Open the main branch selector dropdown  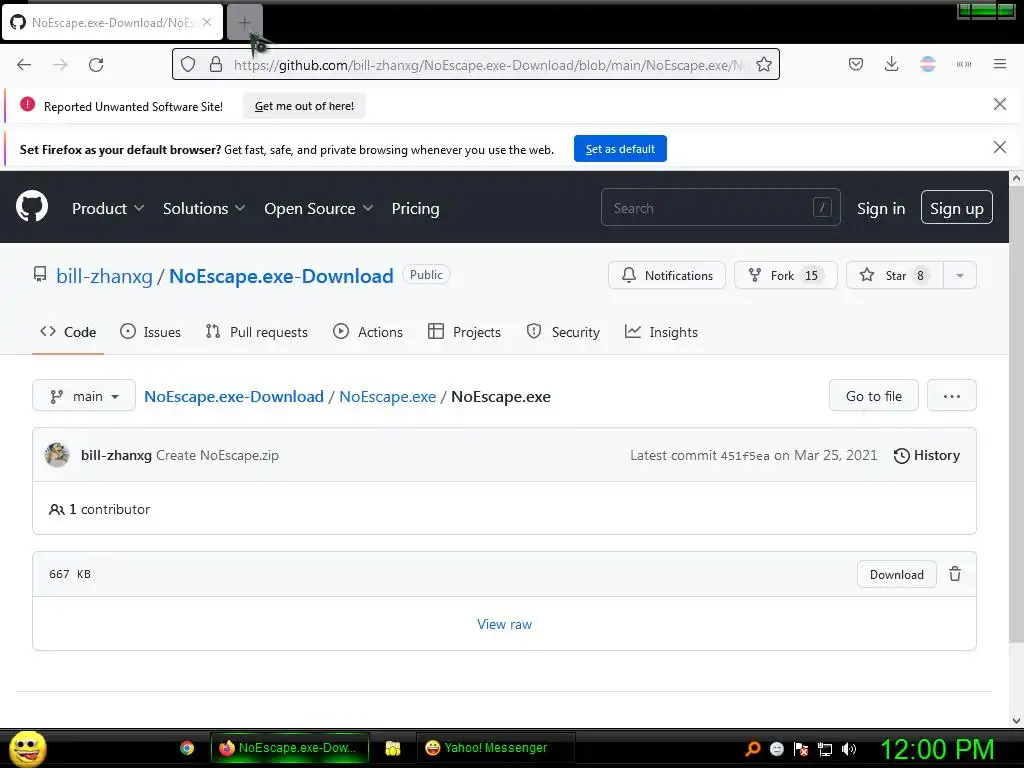[84, 396]
